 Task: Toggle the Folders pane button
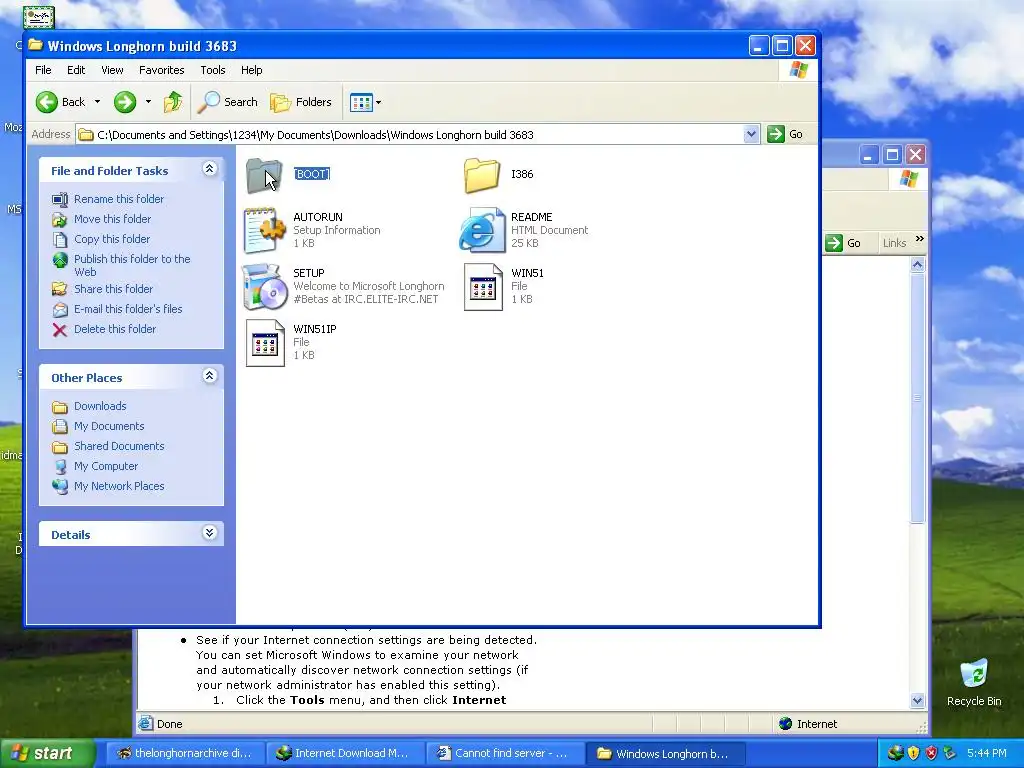point(300,102)
